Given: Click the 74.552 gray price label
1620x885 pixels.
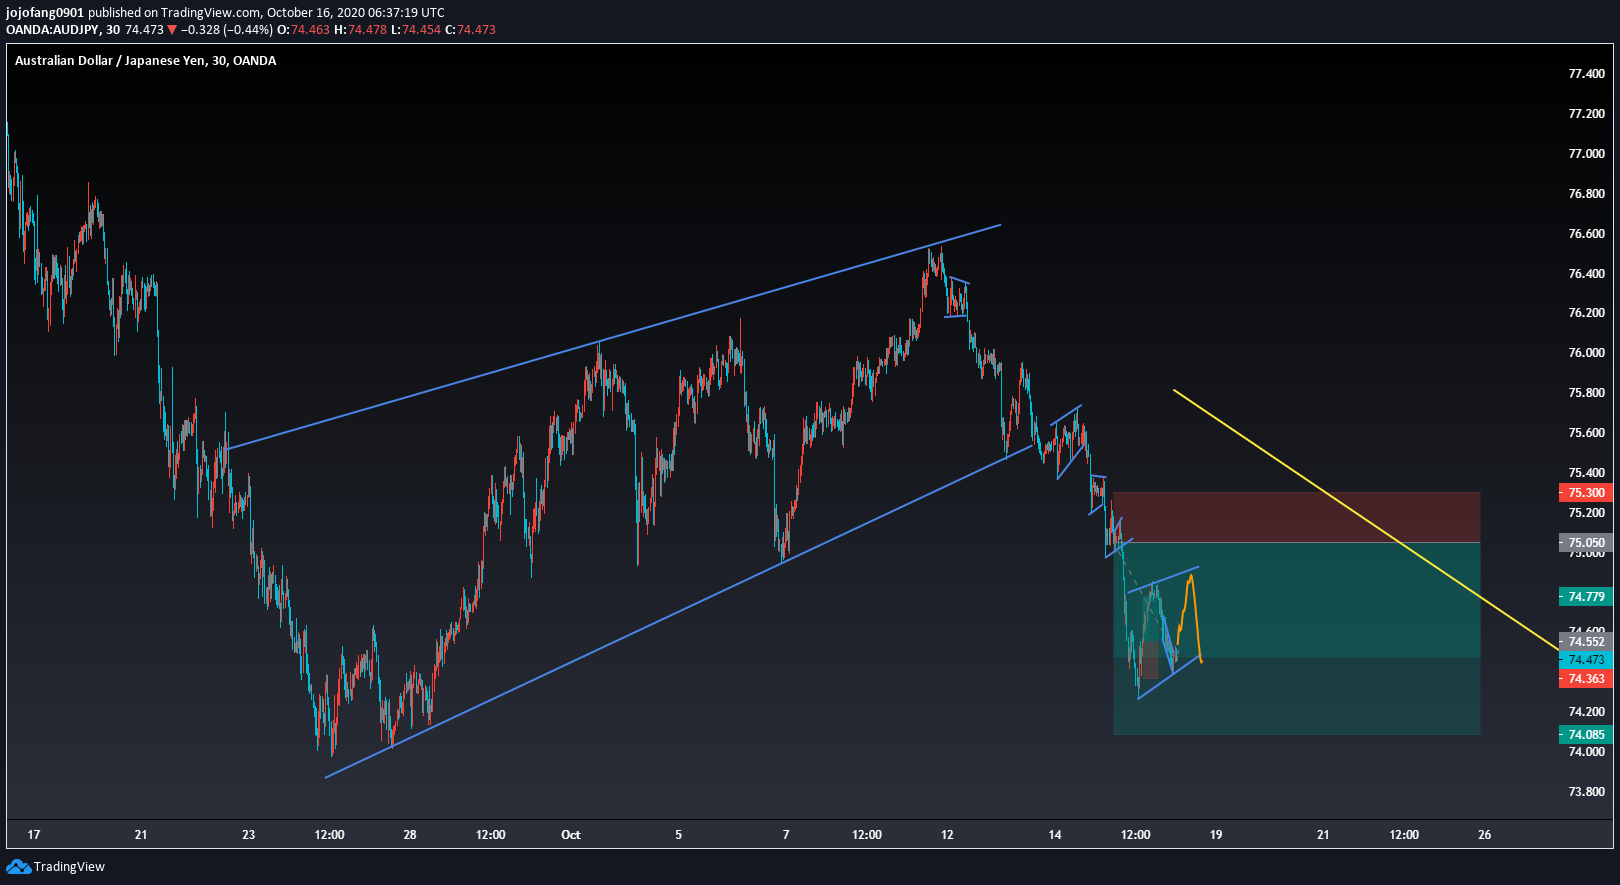Looking at the screenshot, I should click(x=1586, y=642).
